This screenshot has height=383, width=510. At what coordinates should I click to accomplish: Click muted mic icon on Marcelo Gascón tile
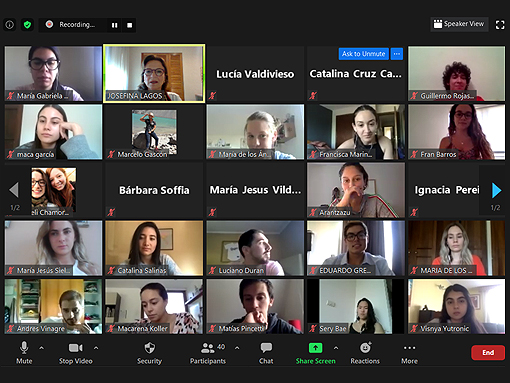click(x=111, y=154)
